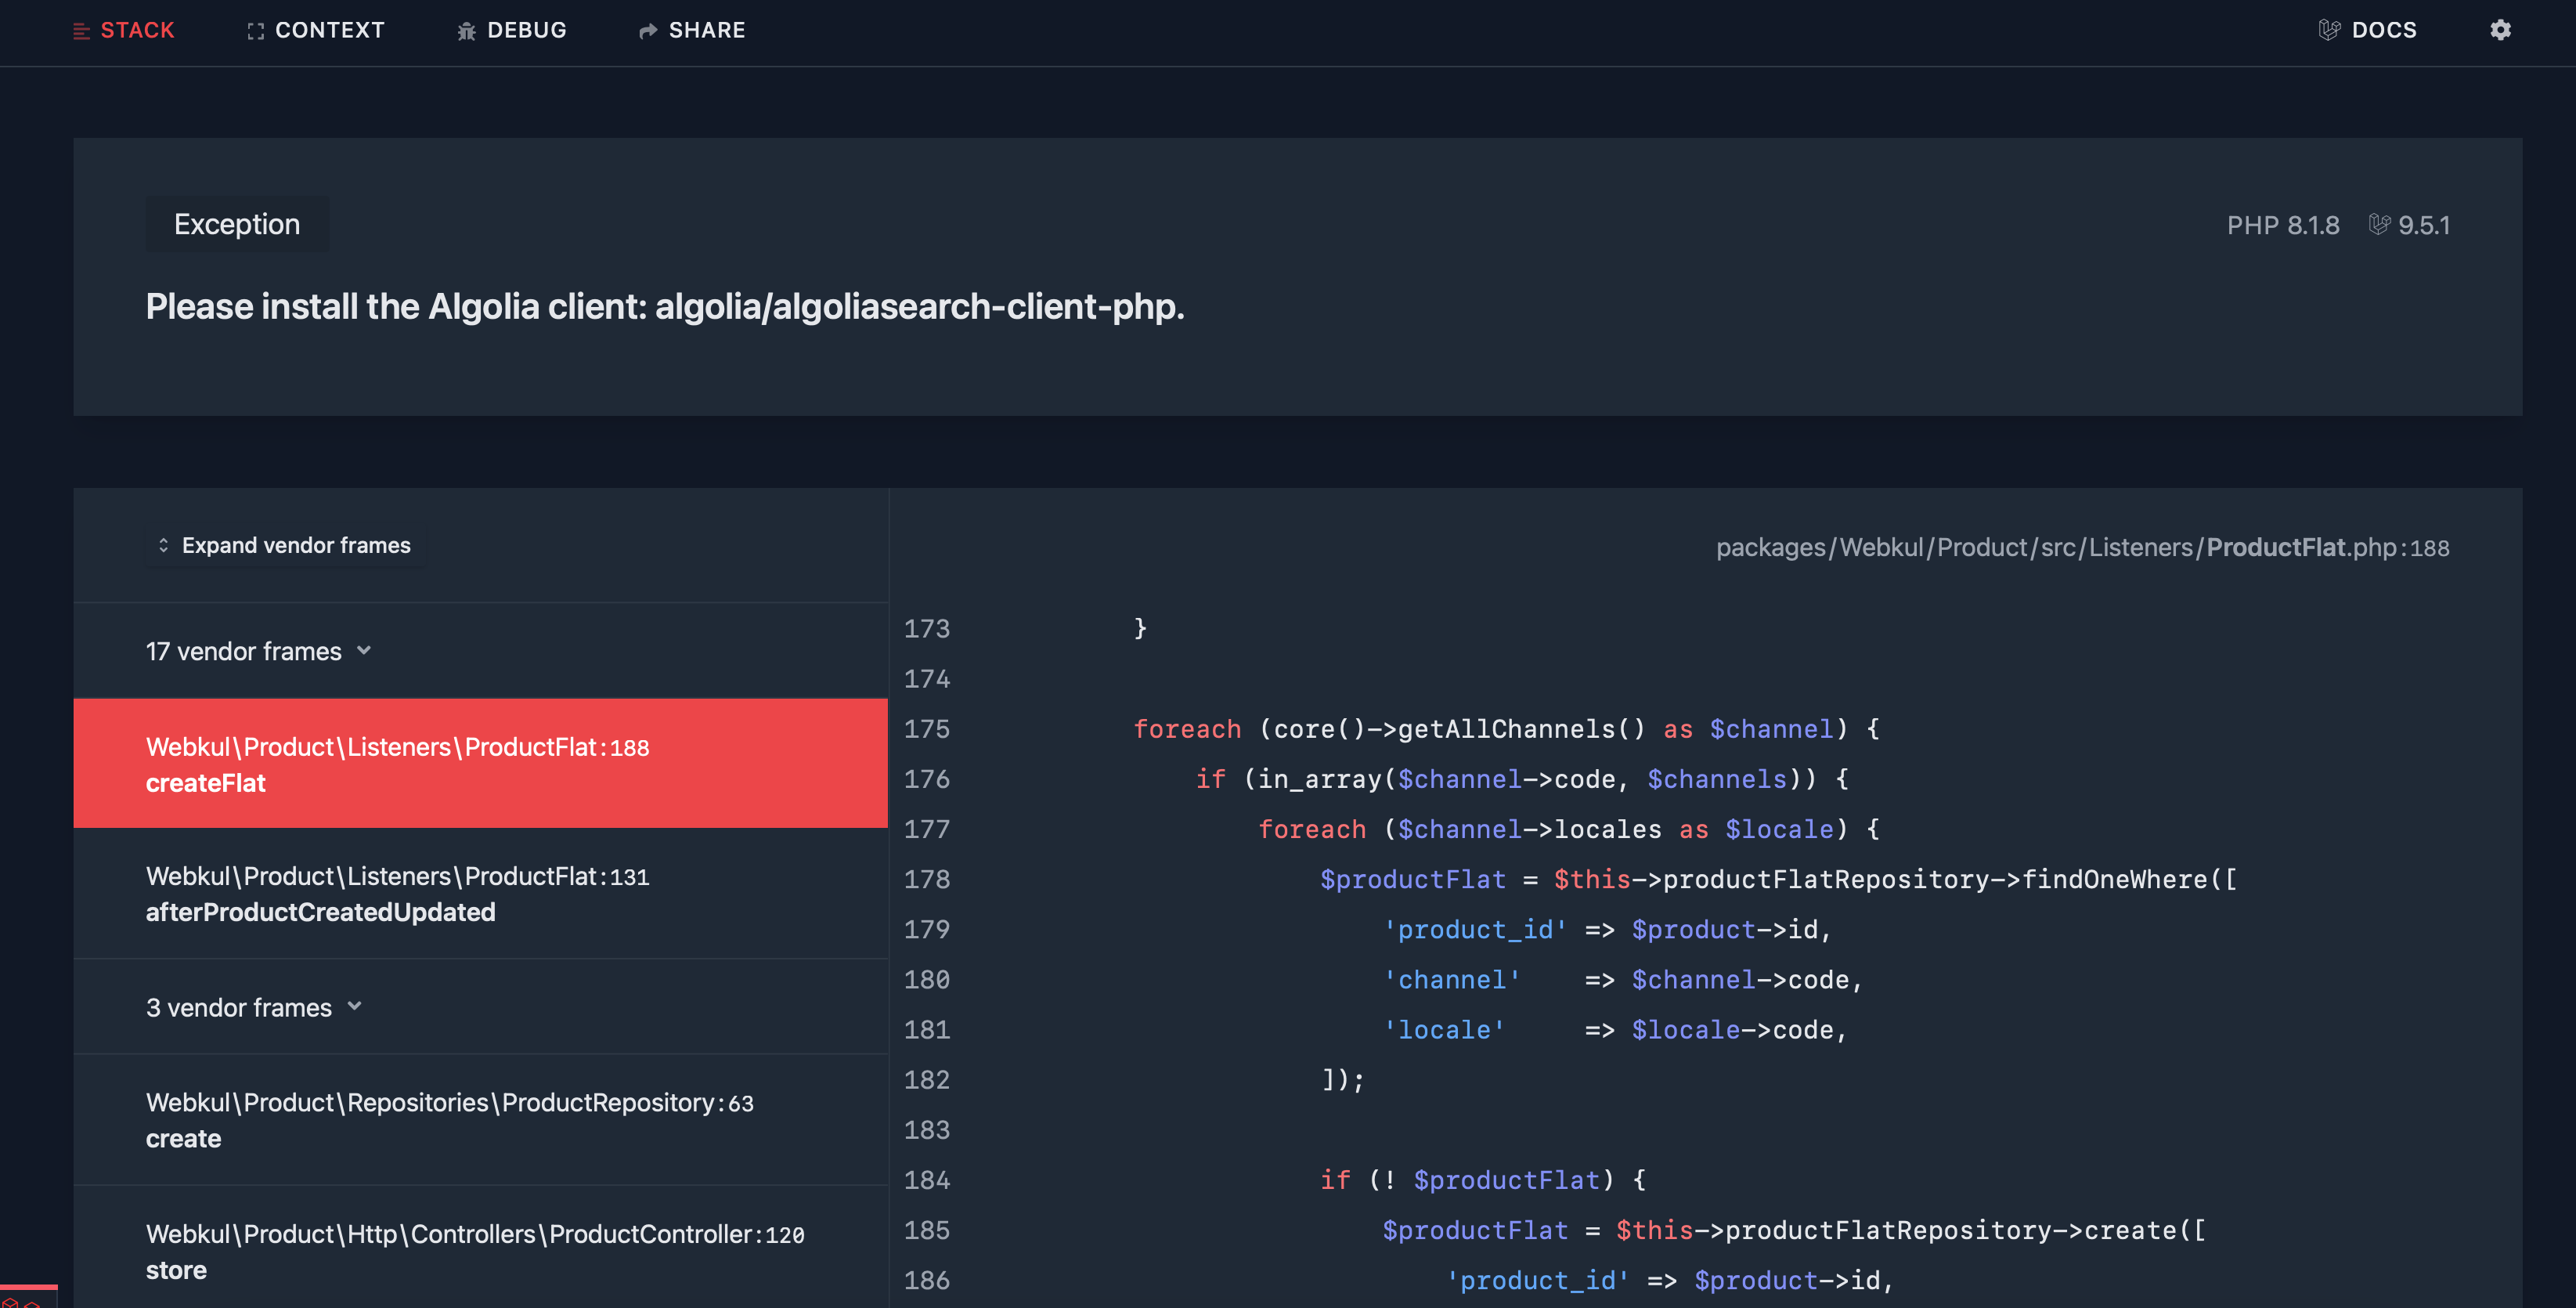Image resolution: width=2576 pixels, height=1308 pixels.
Task: Click line number 184
Action: (927, 1180)
